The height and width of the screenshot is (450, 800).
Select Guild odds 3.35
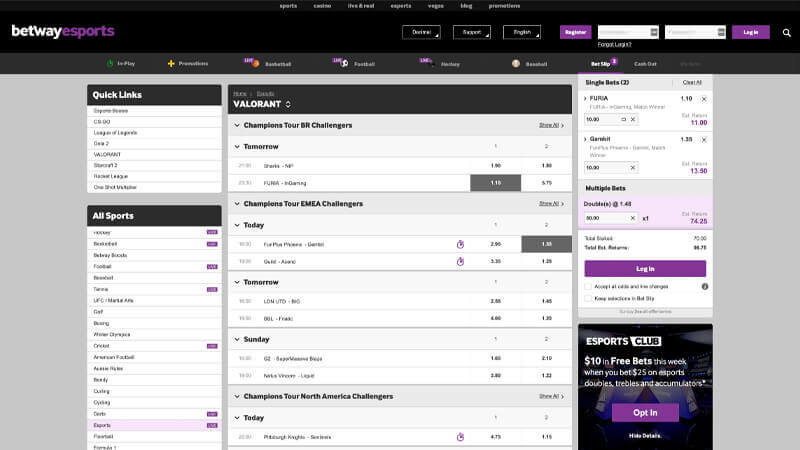495,261
